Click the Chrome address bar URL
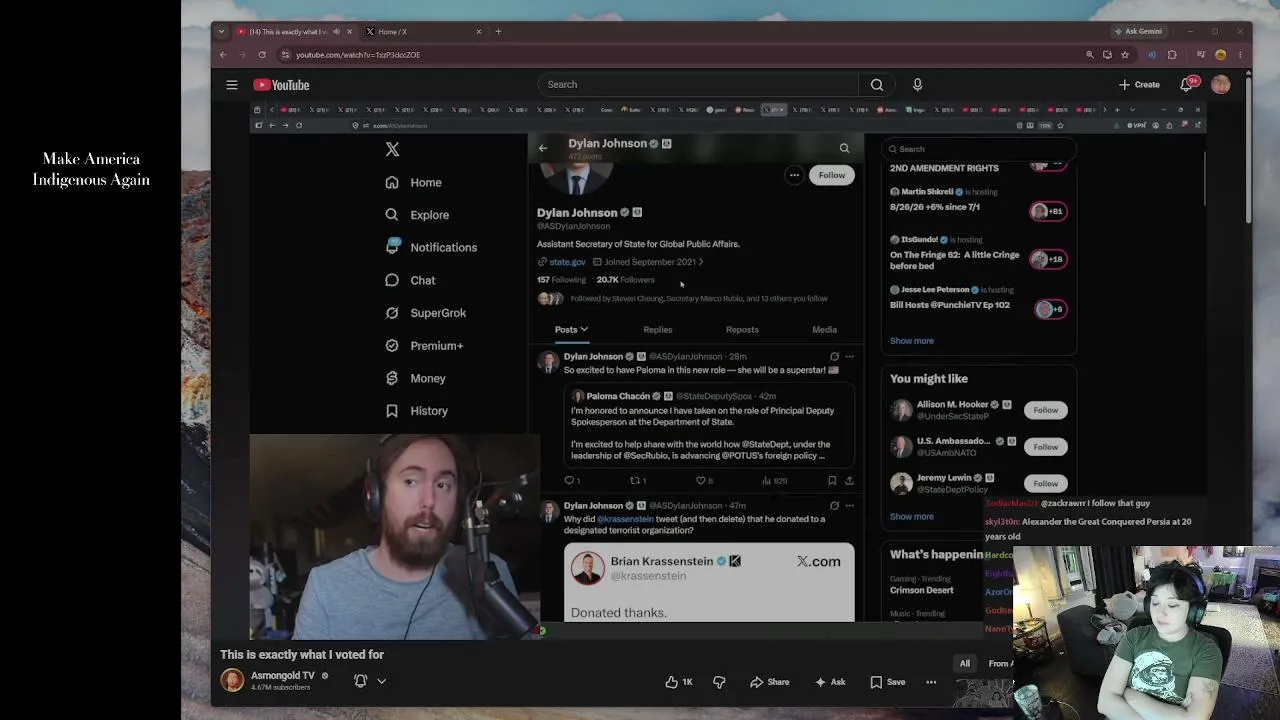Screen dimensions: 1280x720 [x=358, y=55]
